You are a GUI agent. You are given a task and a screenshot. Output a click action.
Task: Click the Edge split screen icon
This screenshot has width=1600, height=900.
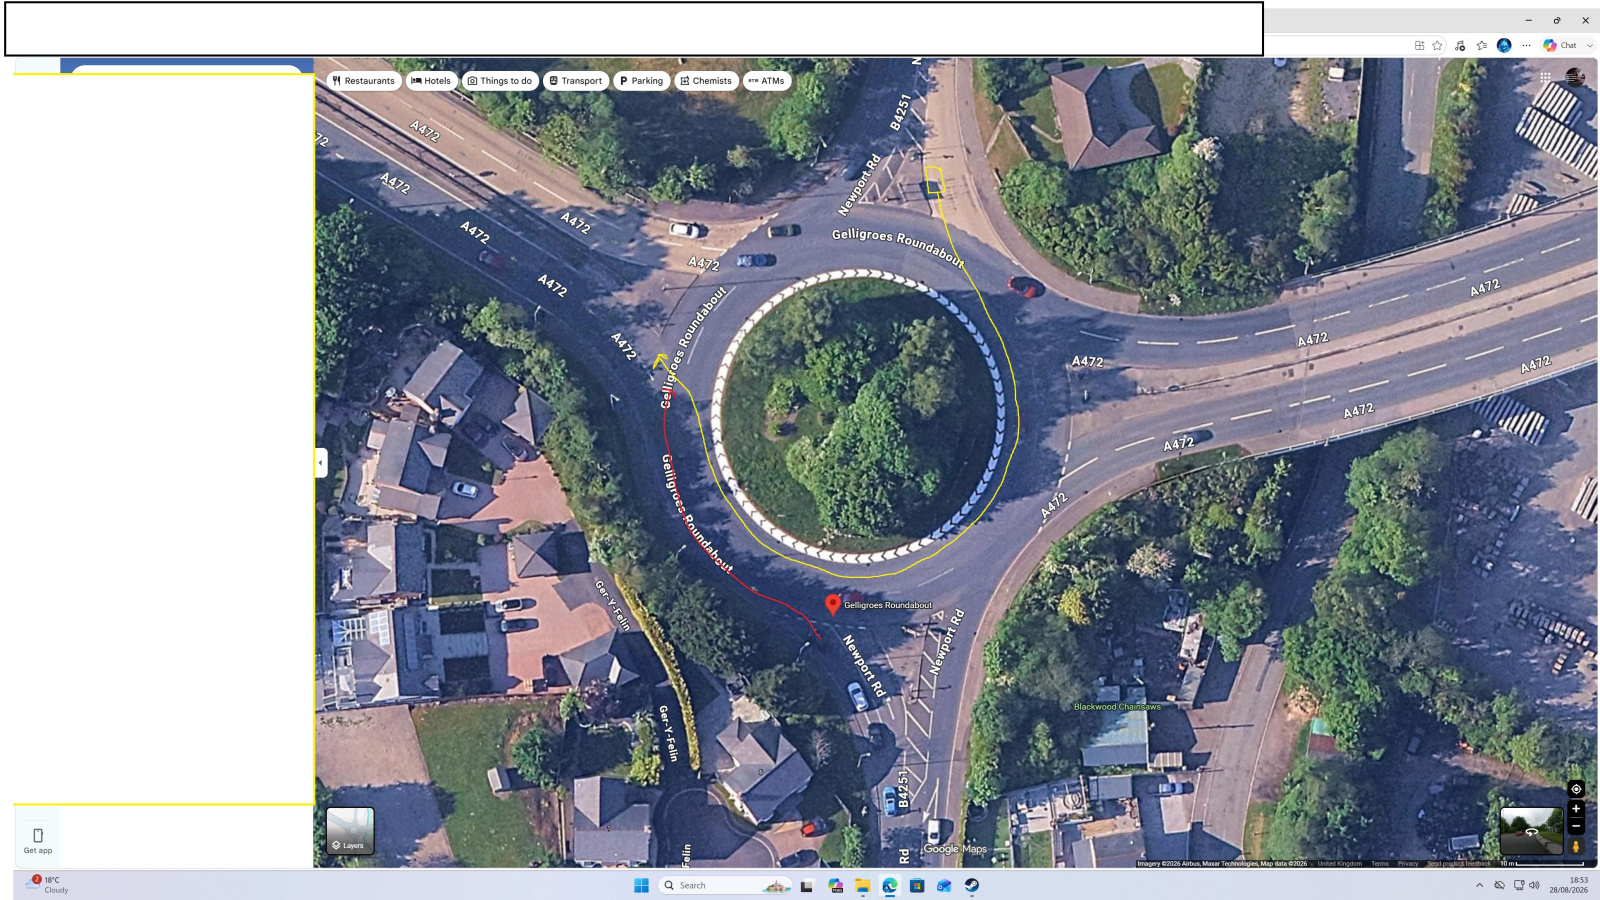point(1419,45)
